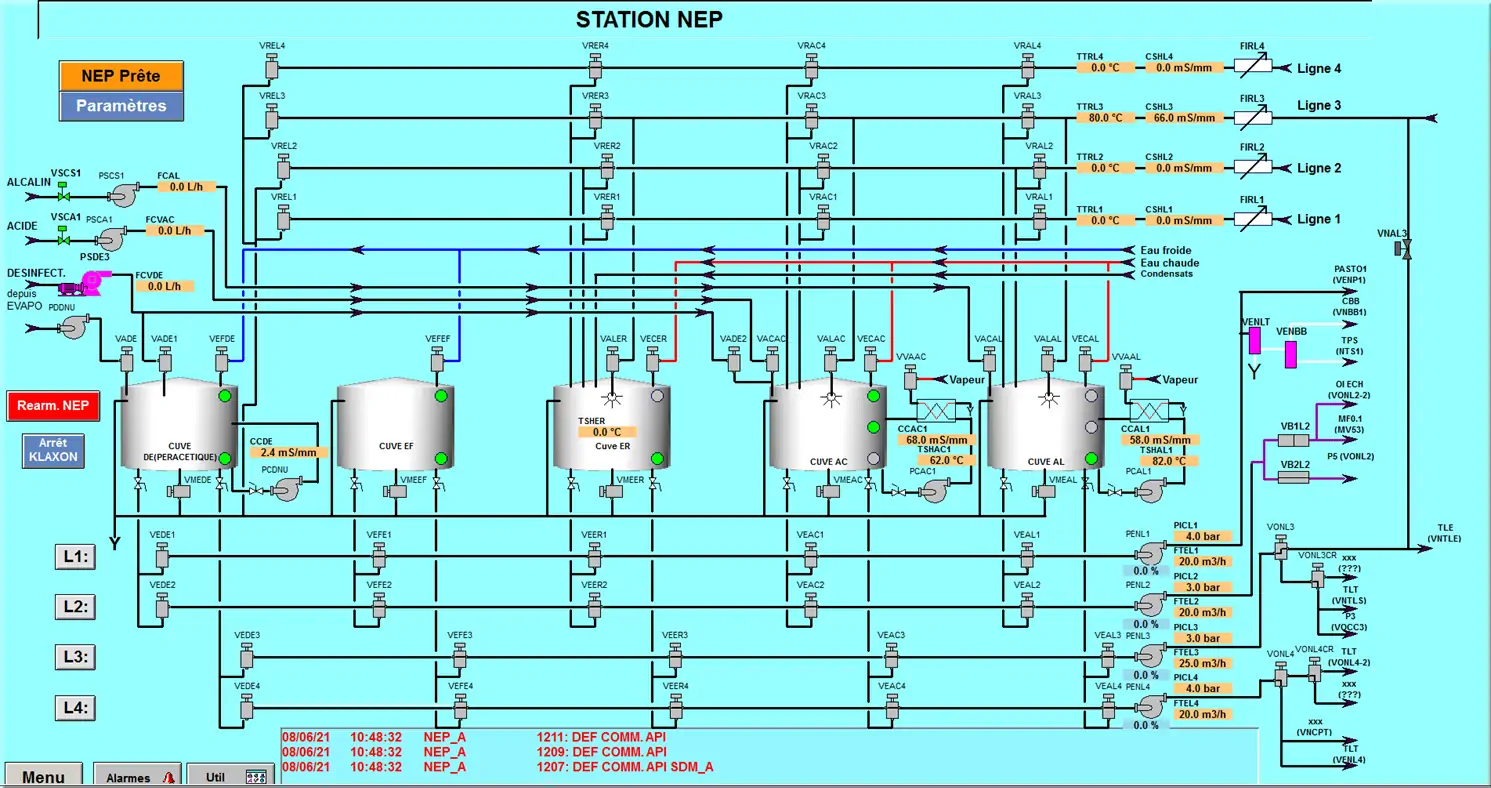Click the VECER hot water valve
1491x788 pixels.
pos(653,359)
